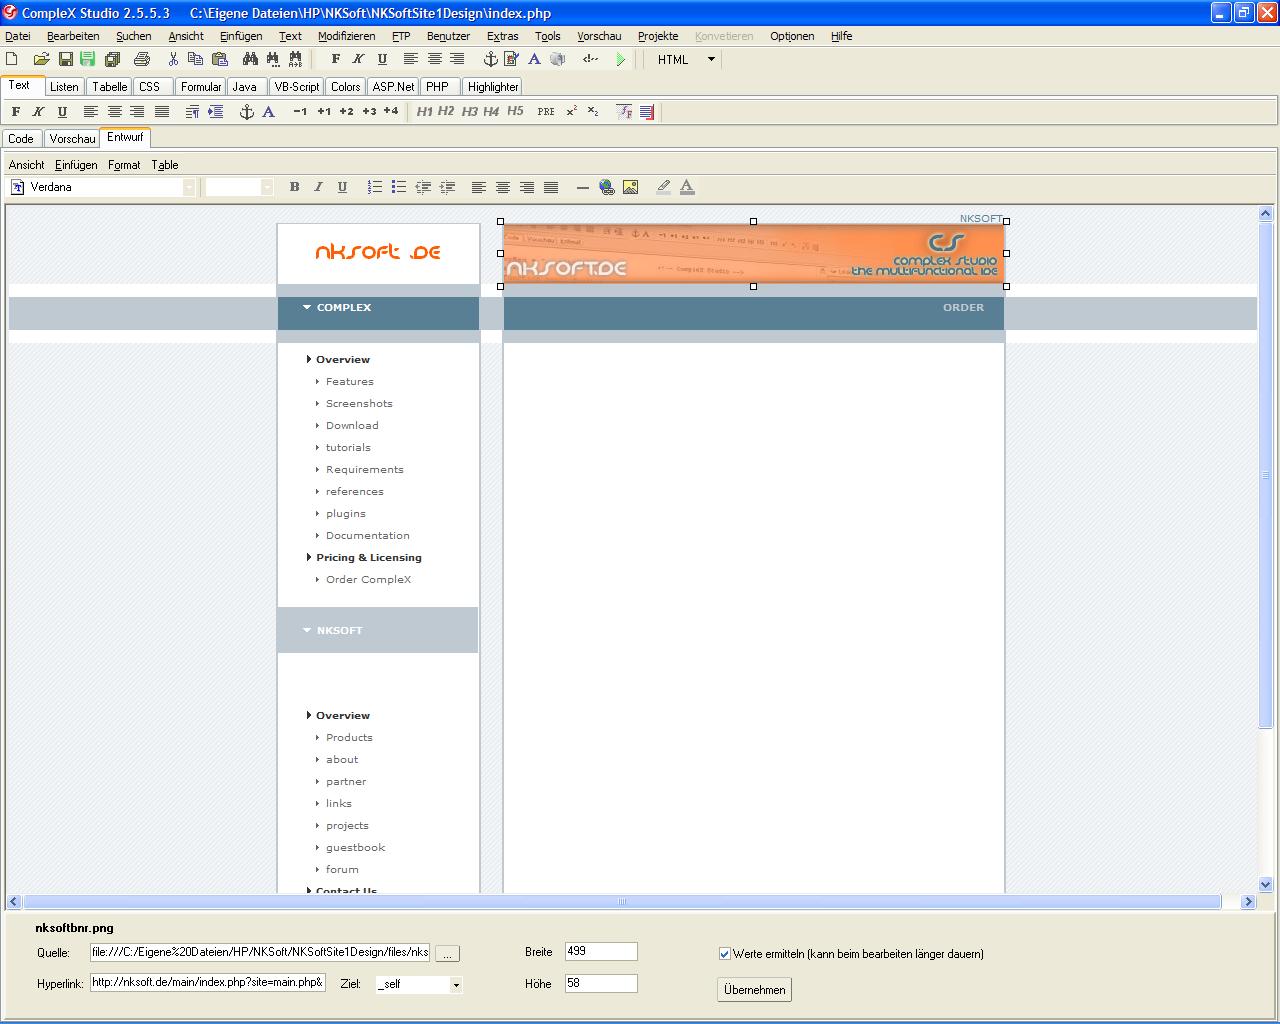Follow the Screenshots link on the page
Image resolution: width=1280 pixels, height=1024 pixels.
pyautogui.click(x=359, y=404)
